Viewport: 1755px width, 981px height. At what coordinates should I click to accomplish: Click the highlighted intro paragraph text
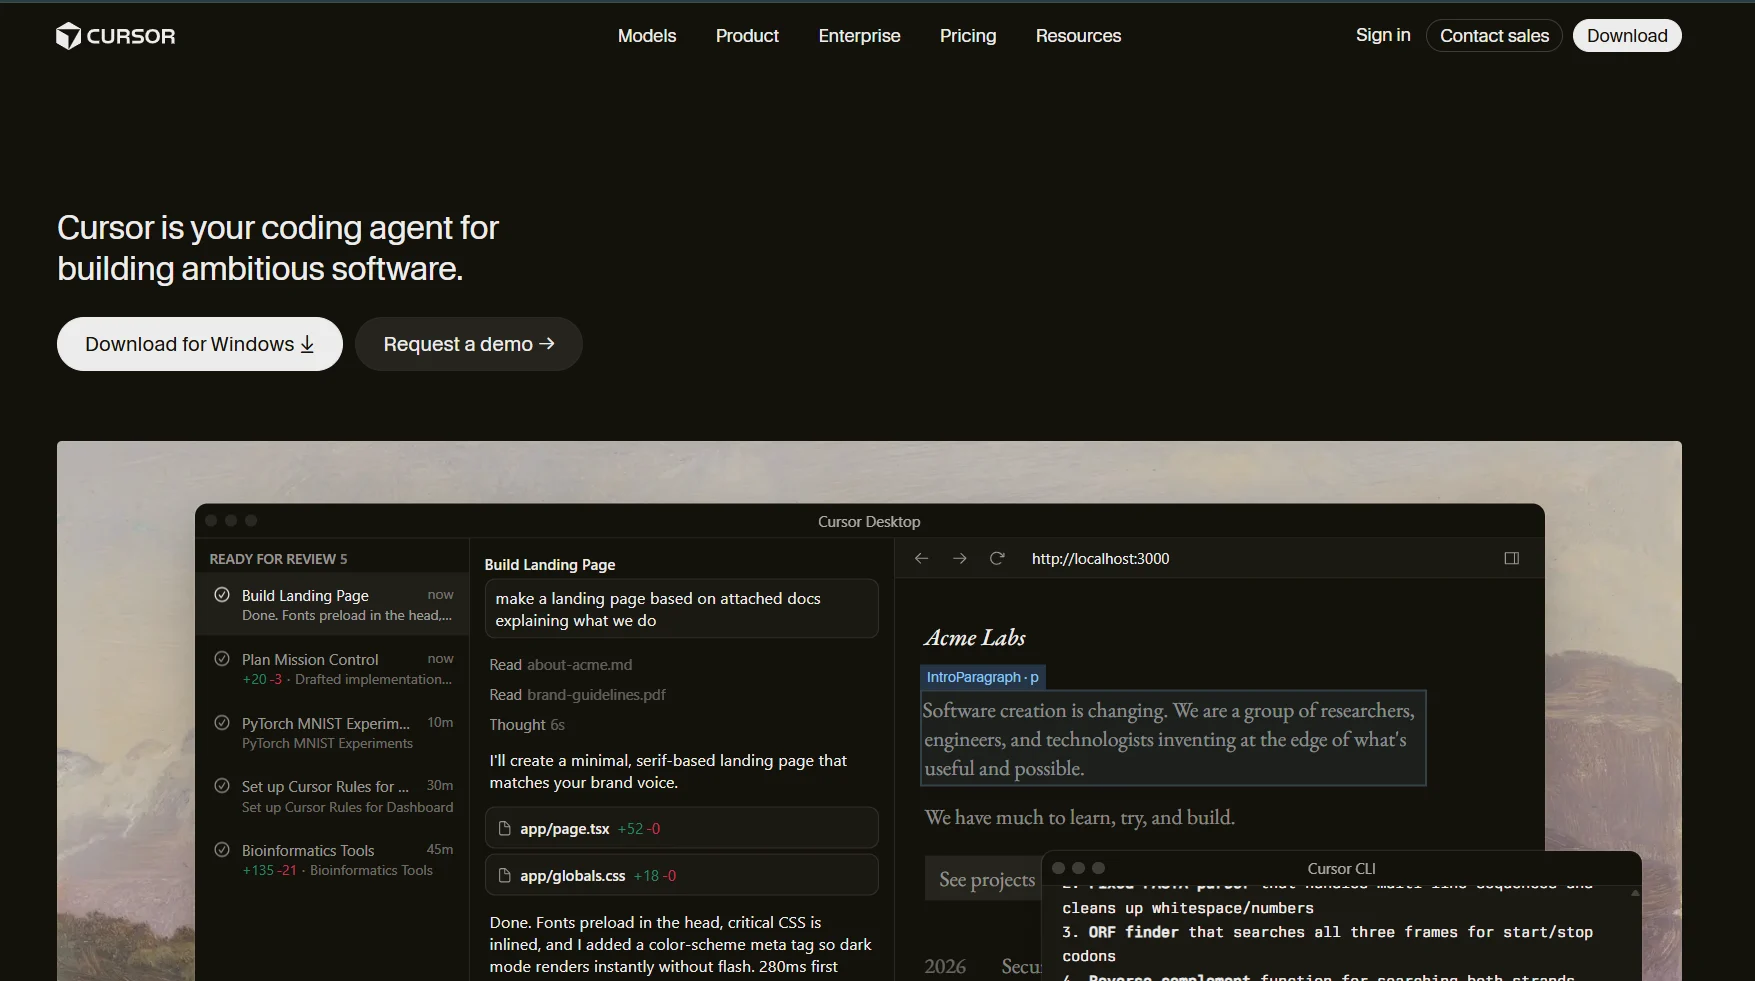[x=1173, y=739]
